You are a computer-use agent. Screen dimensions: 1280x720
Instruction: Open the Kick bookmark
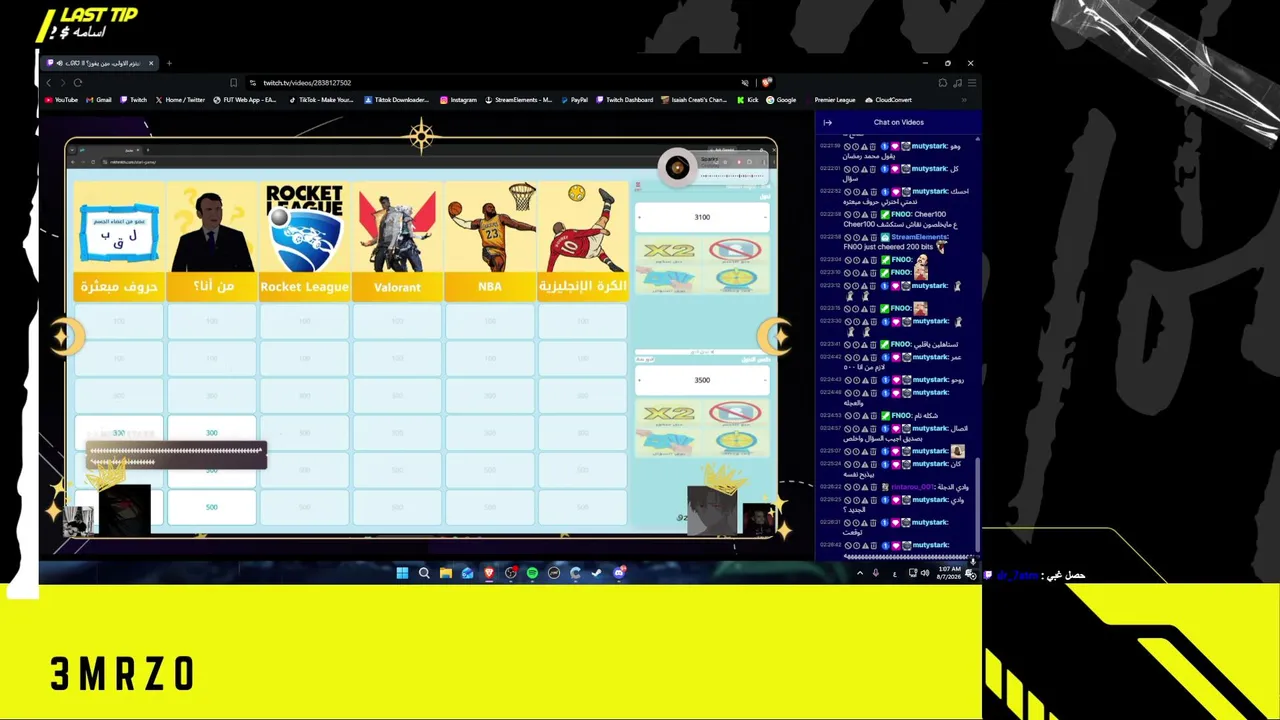(x=747, y=100)
